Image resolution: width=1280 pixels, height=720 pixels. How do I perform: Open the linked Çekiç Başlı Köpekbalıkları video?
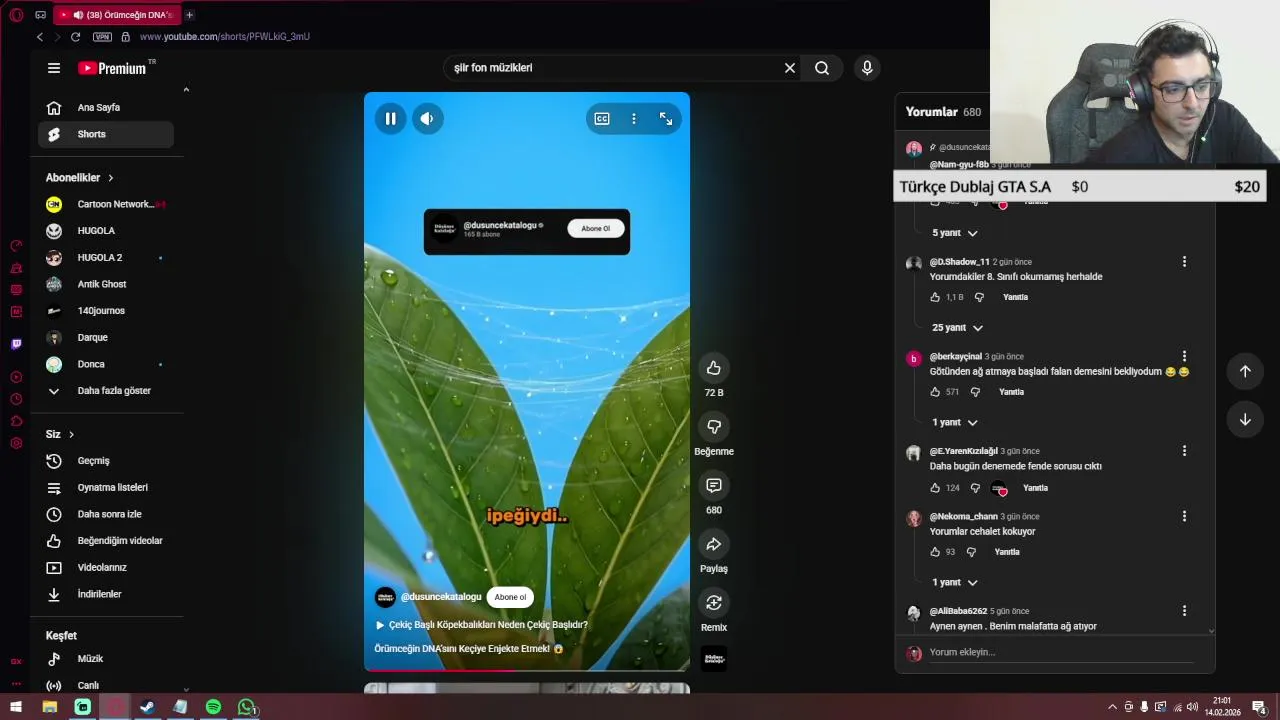click(x=481, y=625)
